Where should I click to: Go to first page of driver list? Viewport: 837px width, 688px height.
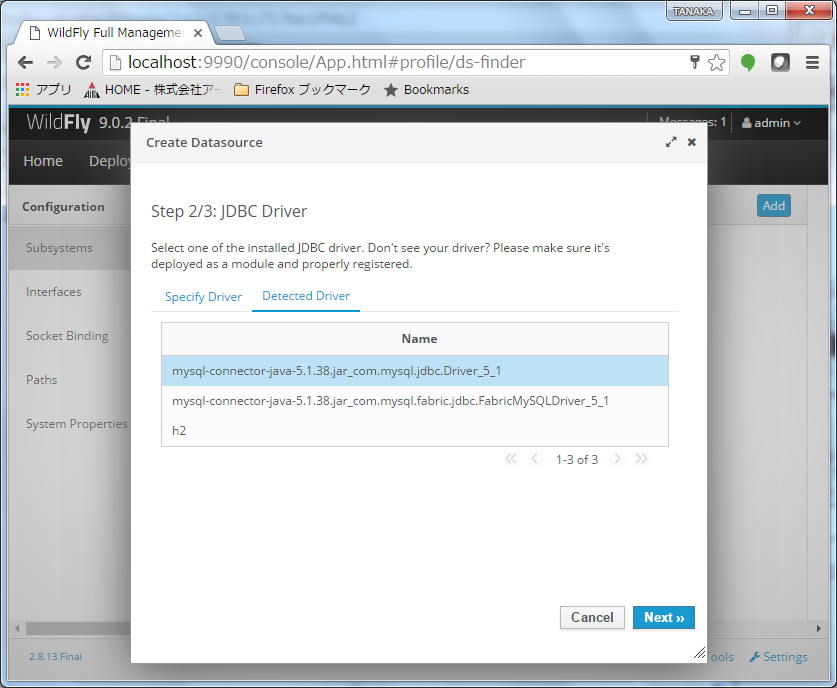511,458
